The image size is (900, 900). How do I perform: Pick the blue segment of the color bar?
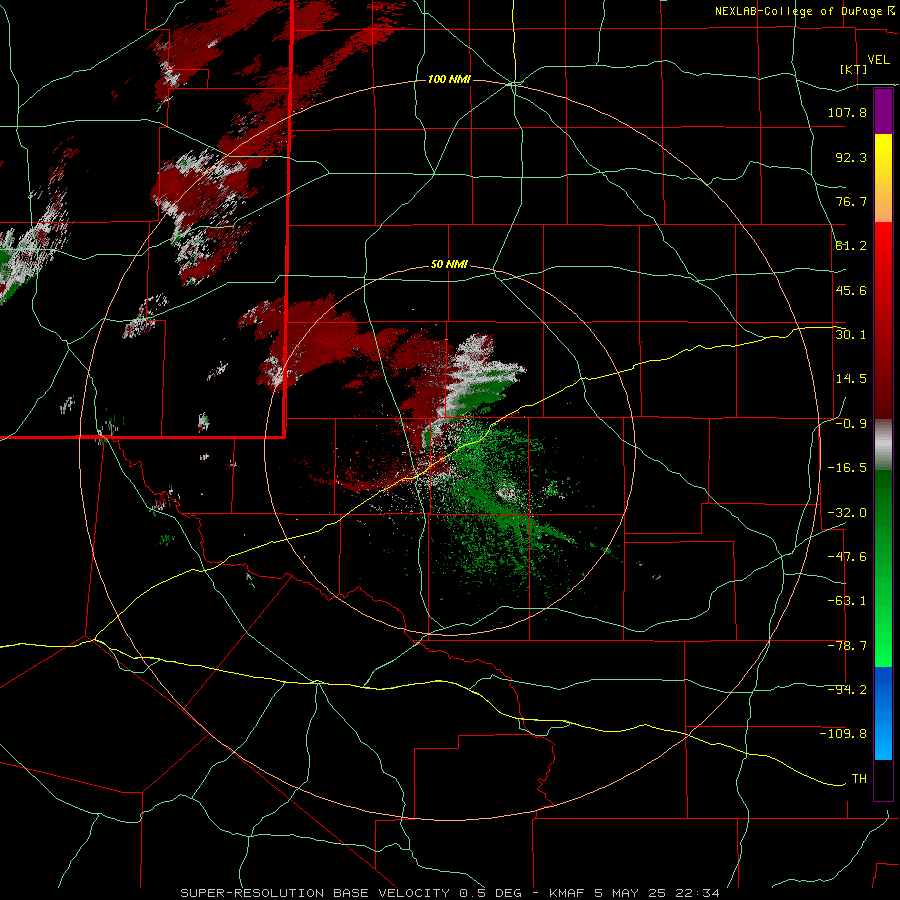[x=883, y=713]
